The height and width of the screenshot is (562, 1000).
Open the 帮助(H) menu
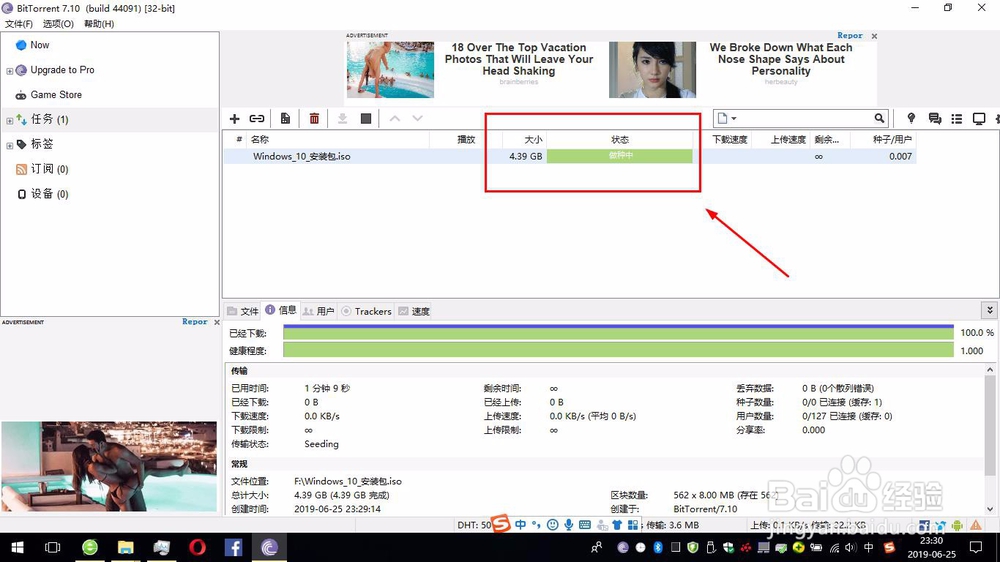click(99, 24)
